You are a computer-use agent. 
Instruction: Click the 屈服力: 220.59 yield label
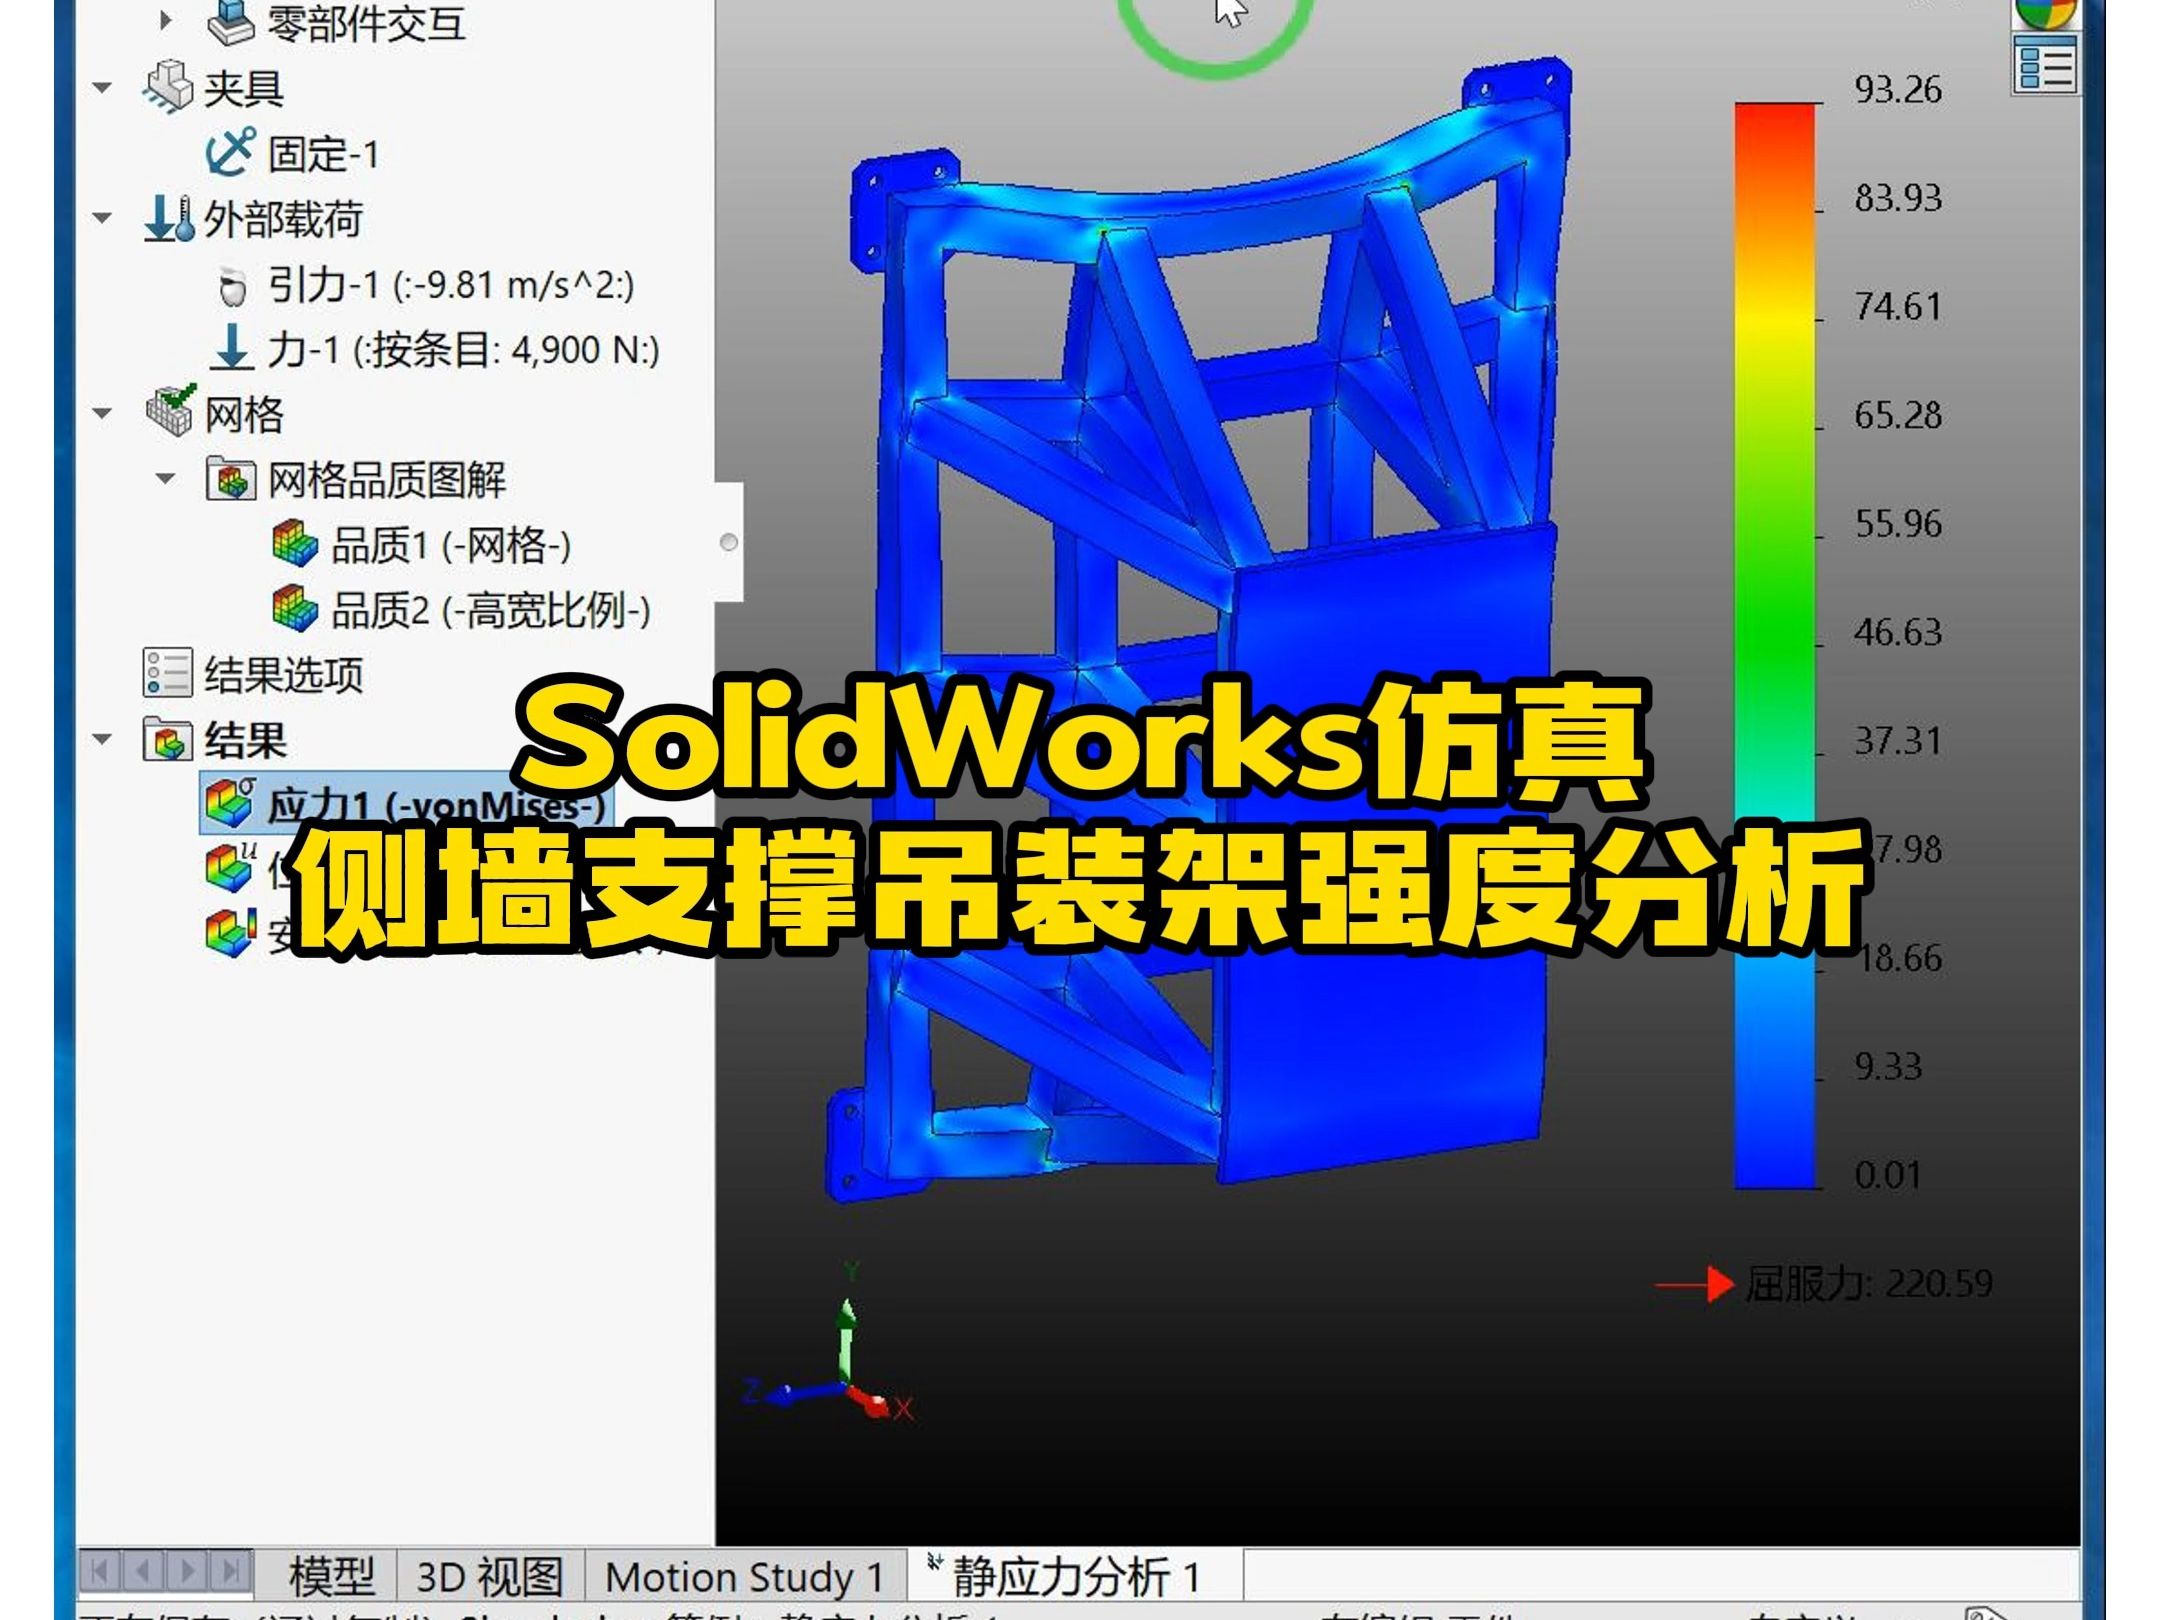(x=1868, y=1284)
